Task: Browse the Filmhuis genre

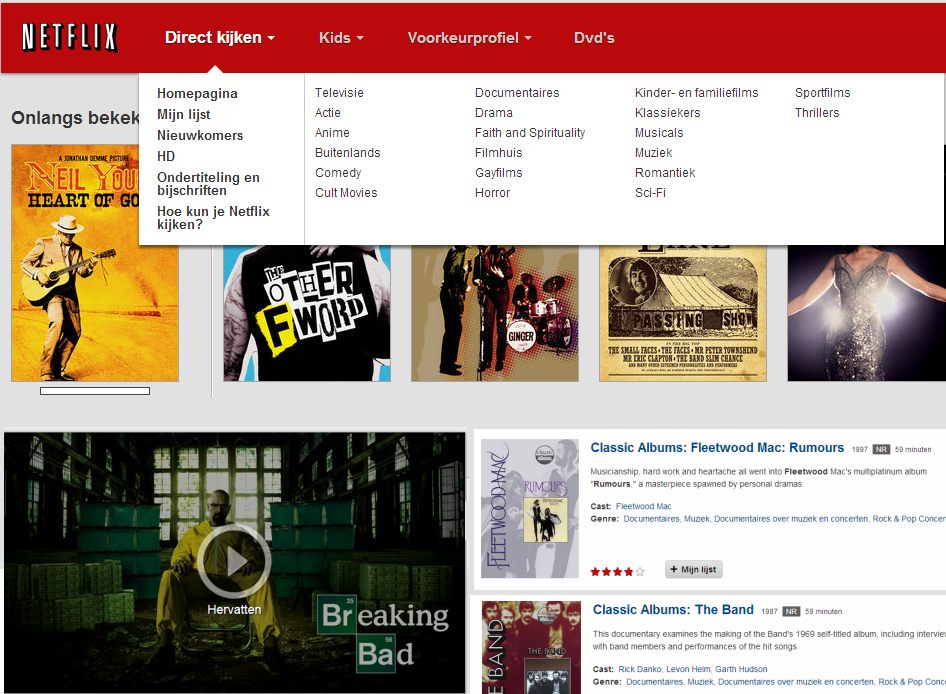Action: [498, 153]
